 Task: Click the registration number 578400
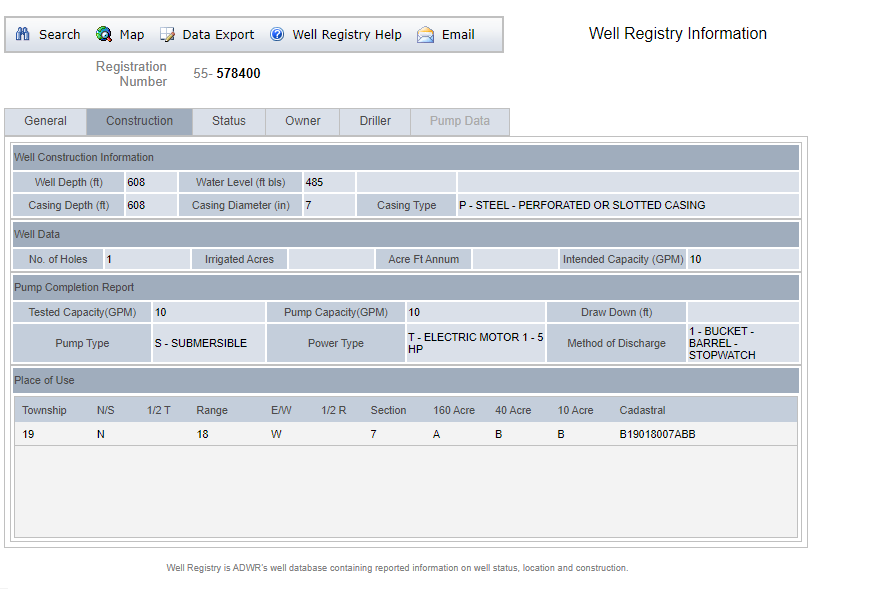pyautogui.click(x=238, y=74)
